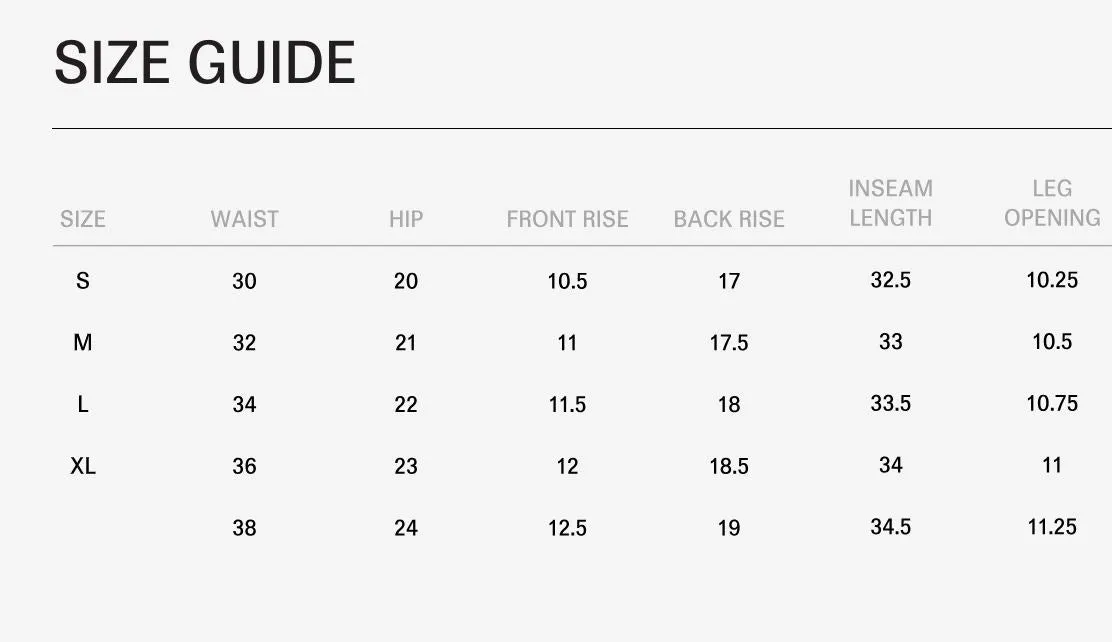Select the WAIST column header
This screenshot has width=1112, height=642.
pos(245,219)
